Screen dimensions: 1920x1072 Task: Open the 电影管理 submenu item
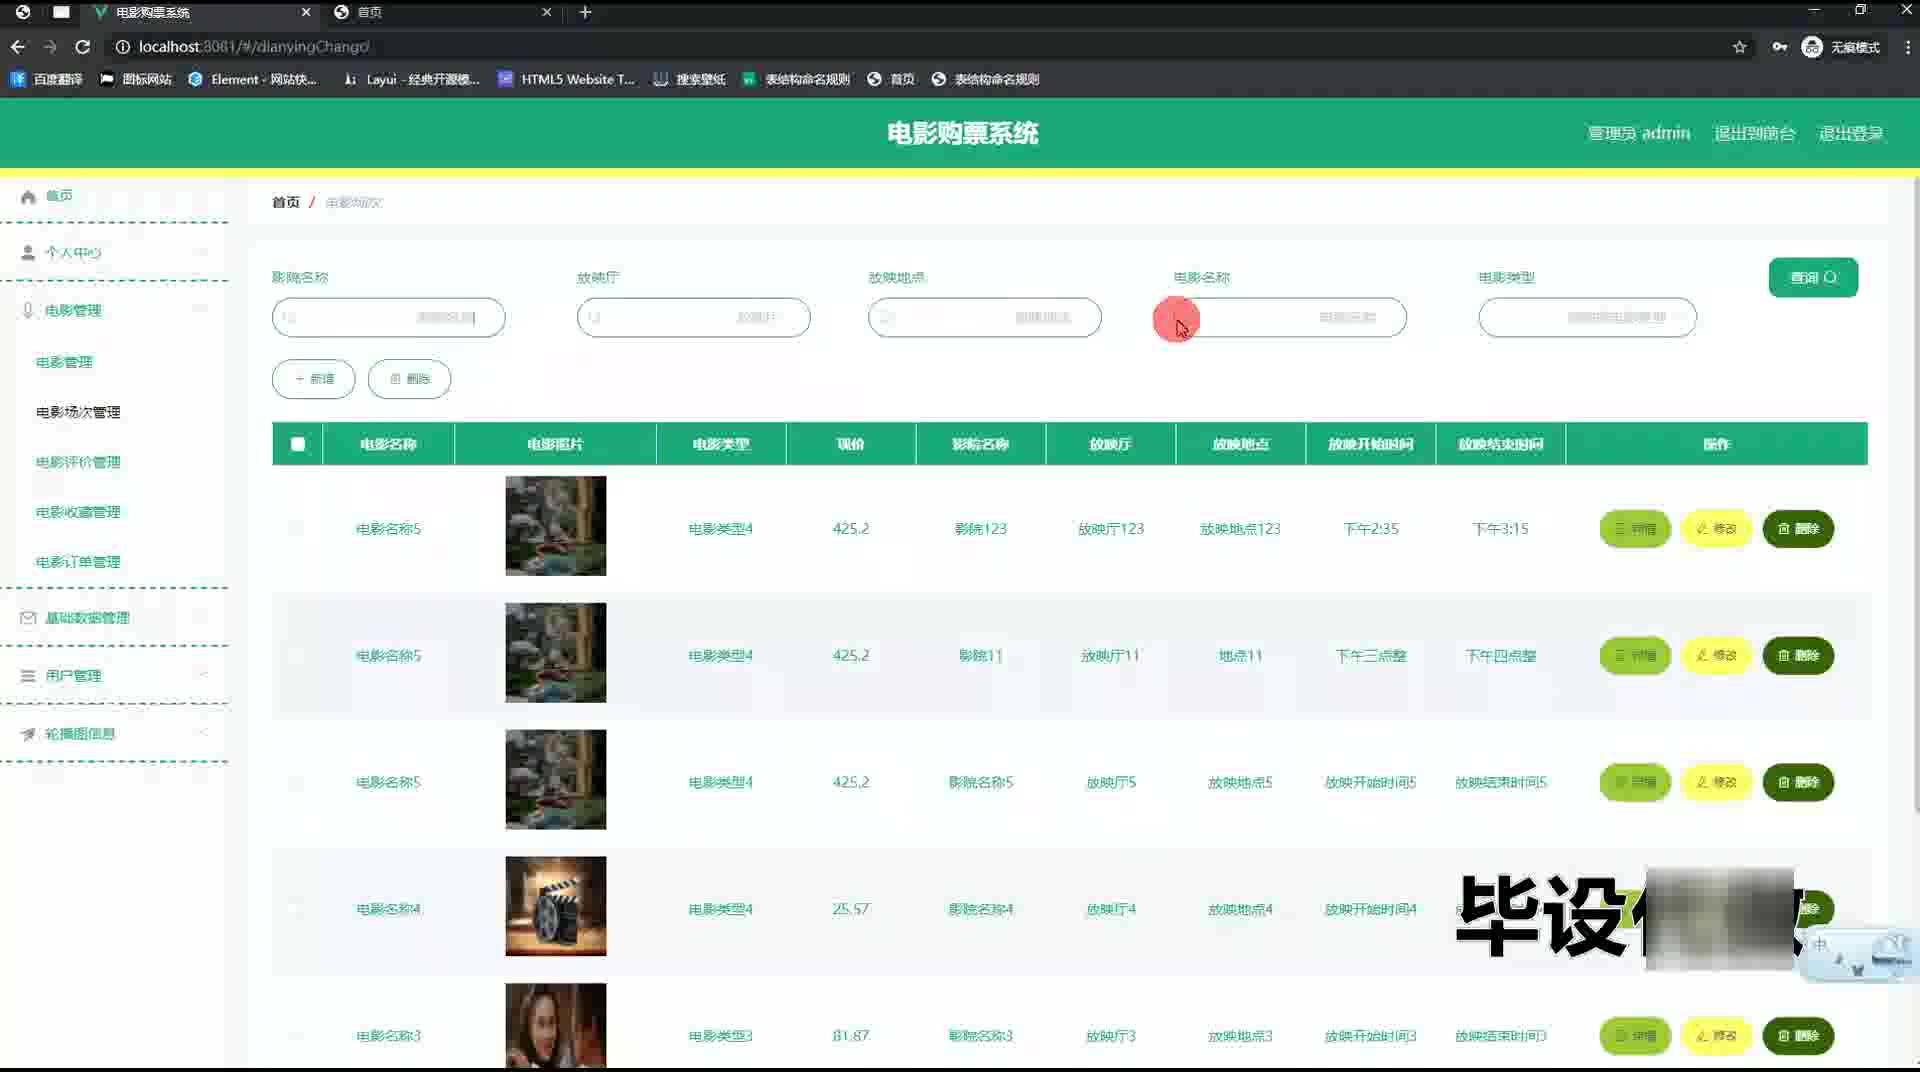pyautogui.click(x=64, y=362)
